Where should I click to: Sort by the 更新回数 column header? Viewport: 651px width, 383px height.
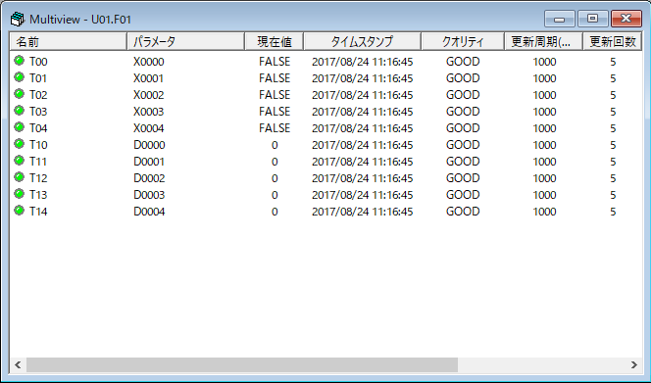tap(612, 42)
